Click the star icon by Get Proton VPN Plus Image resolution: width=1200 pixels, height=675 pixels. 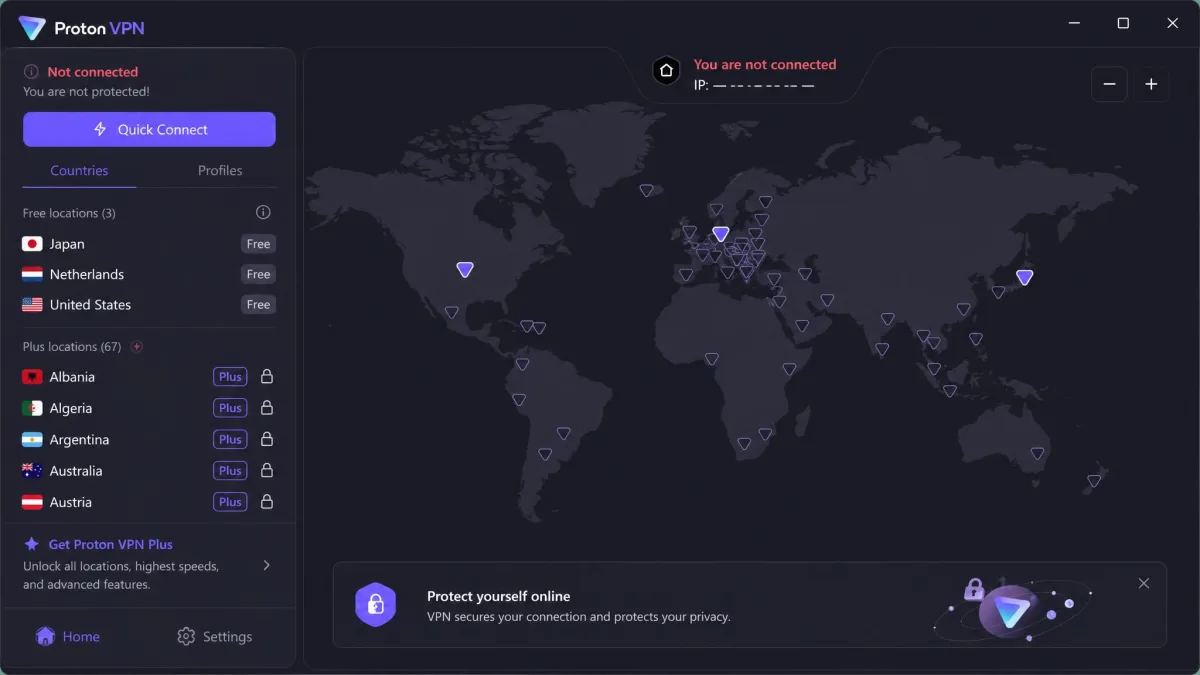point(32,544)
